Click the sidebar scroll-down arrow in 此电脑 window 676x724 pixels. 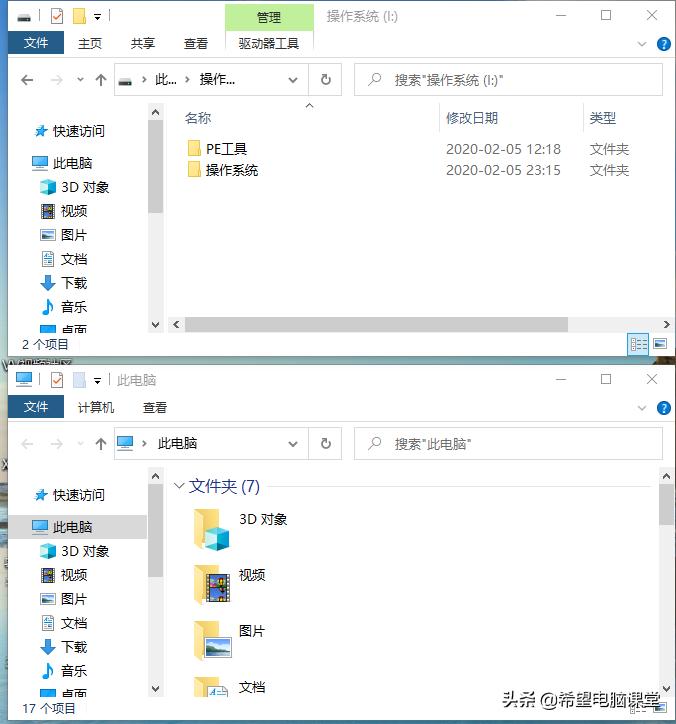156,688
